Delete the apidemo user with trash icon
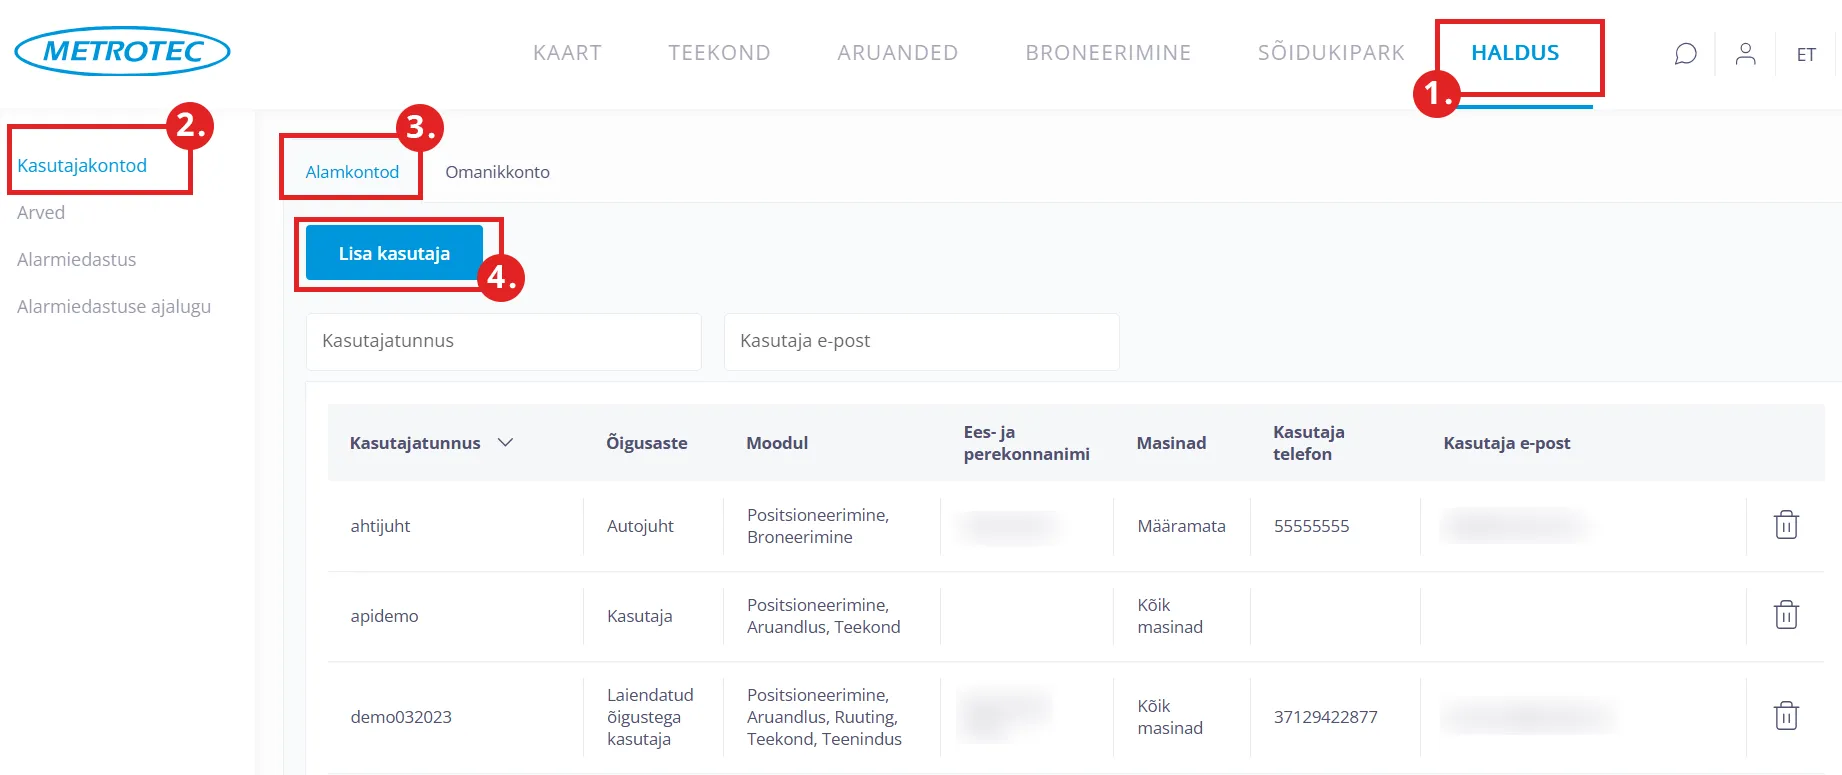1842x775 pixels. tap(1785, 615)
